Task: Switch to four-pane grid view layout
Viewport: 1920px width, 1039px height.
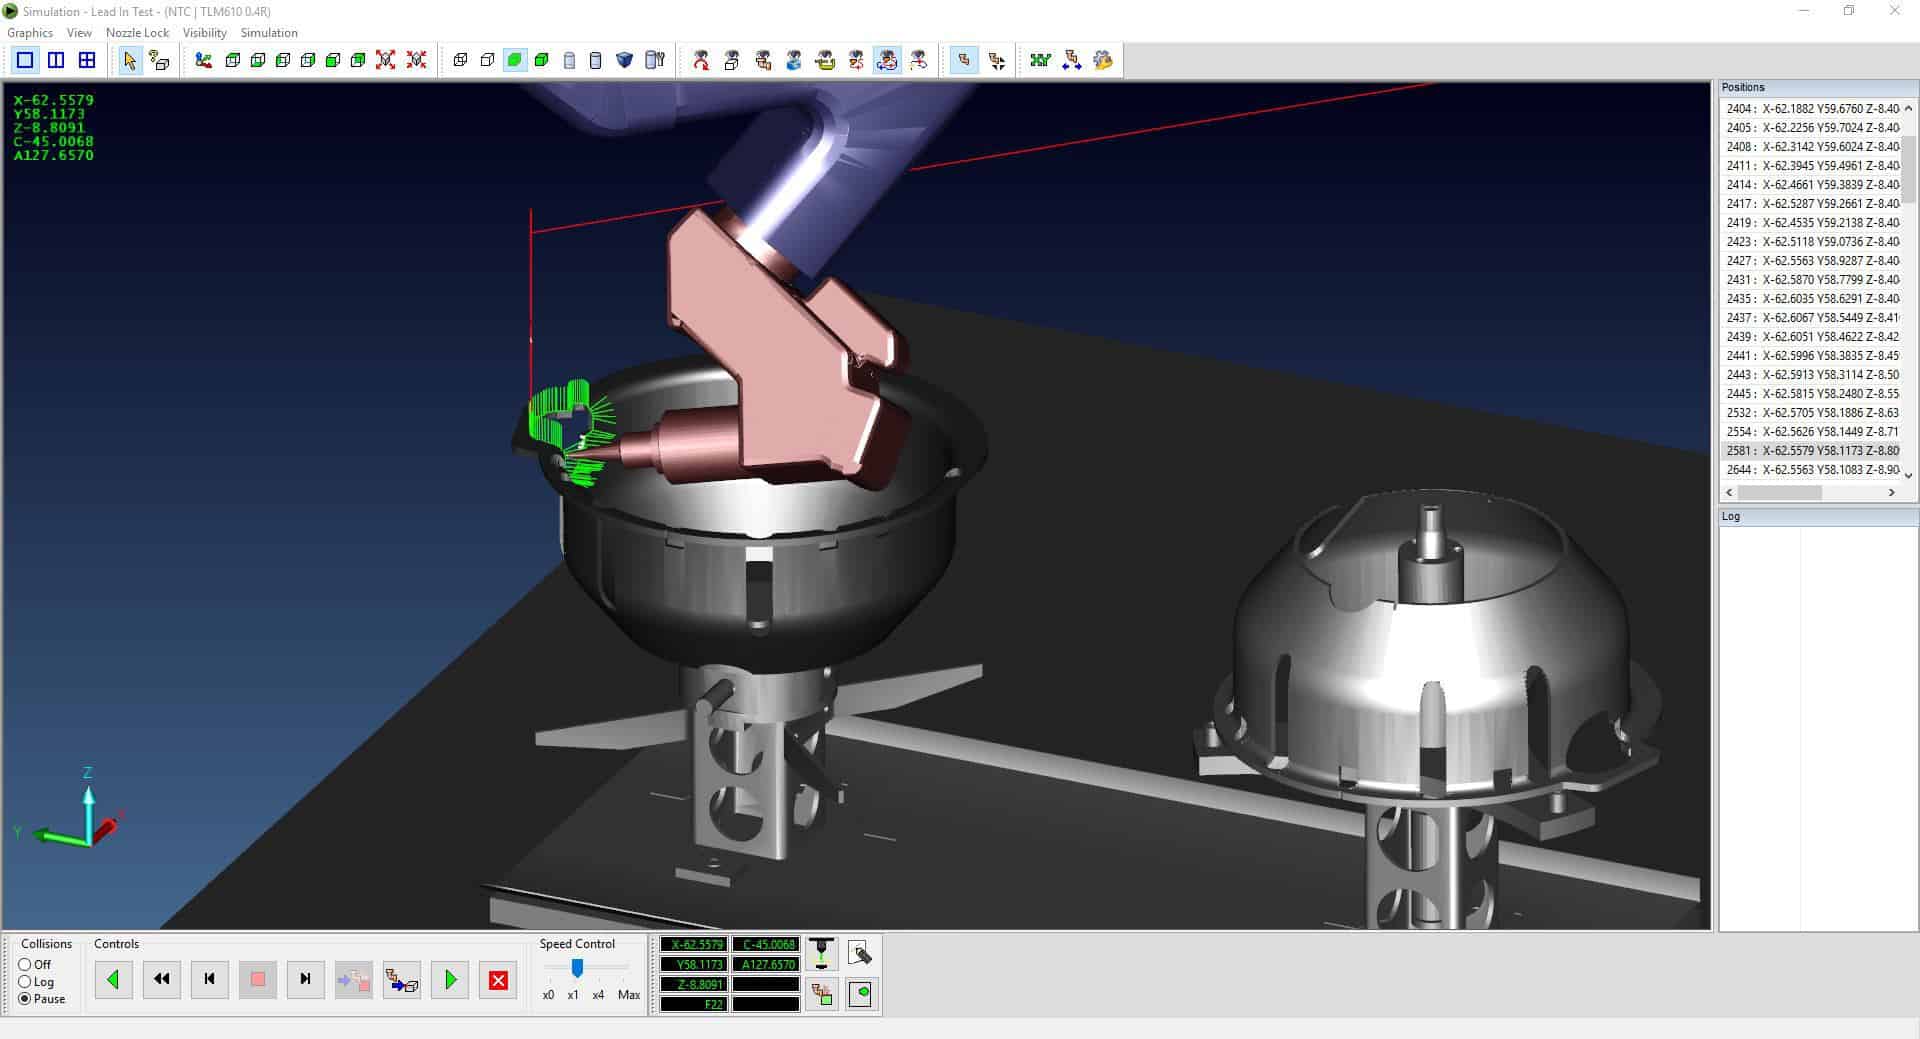Action: (87, 60)
